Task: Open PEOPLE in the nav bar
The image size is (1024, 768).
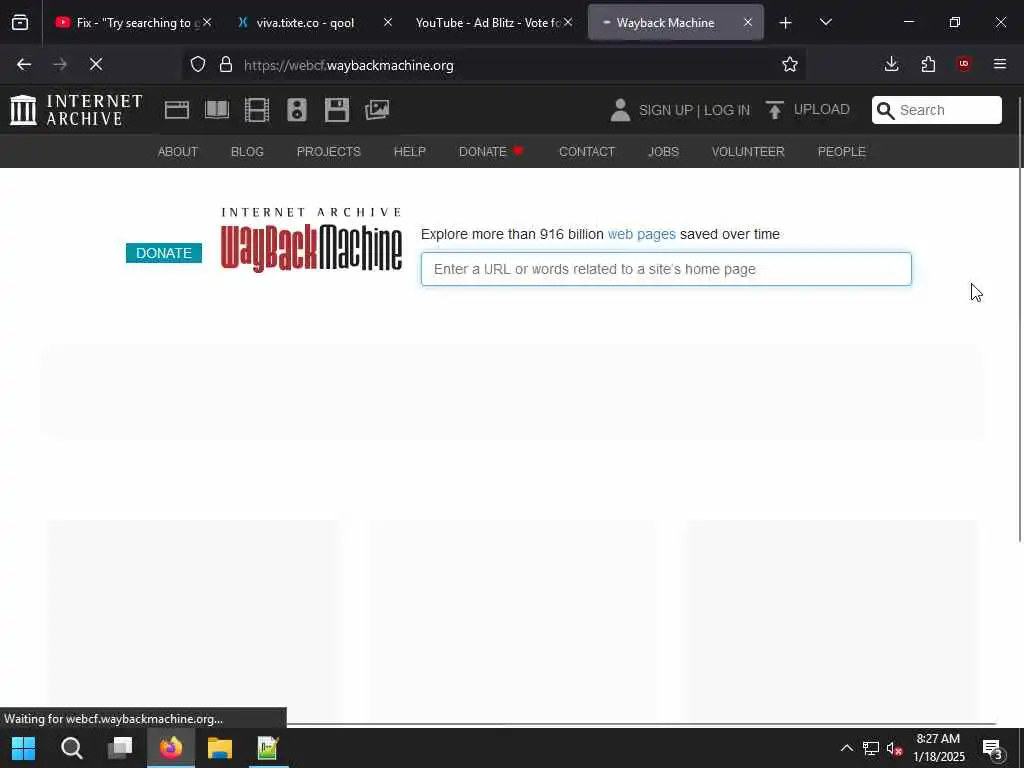Action: click(842, 152)
